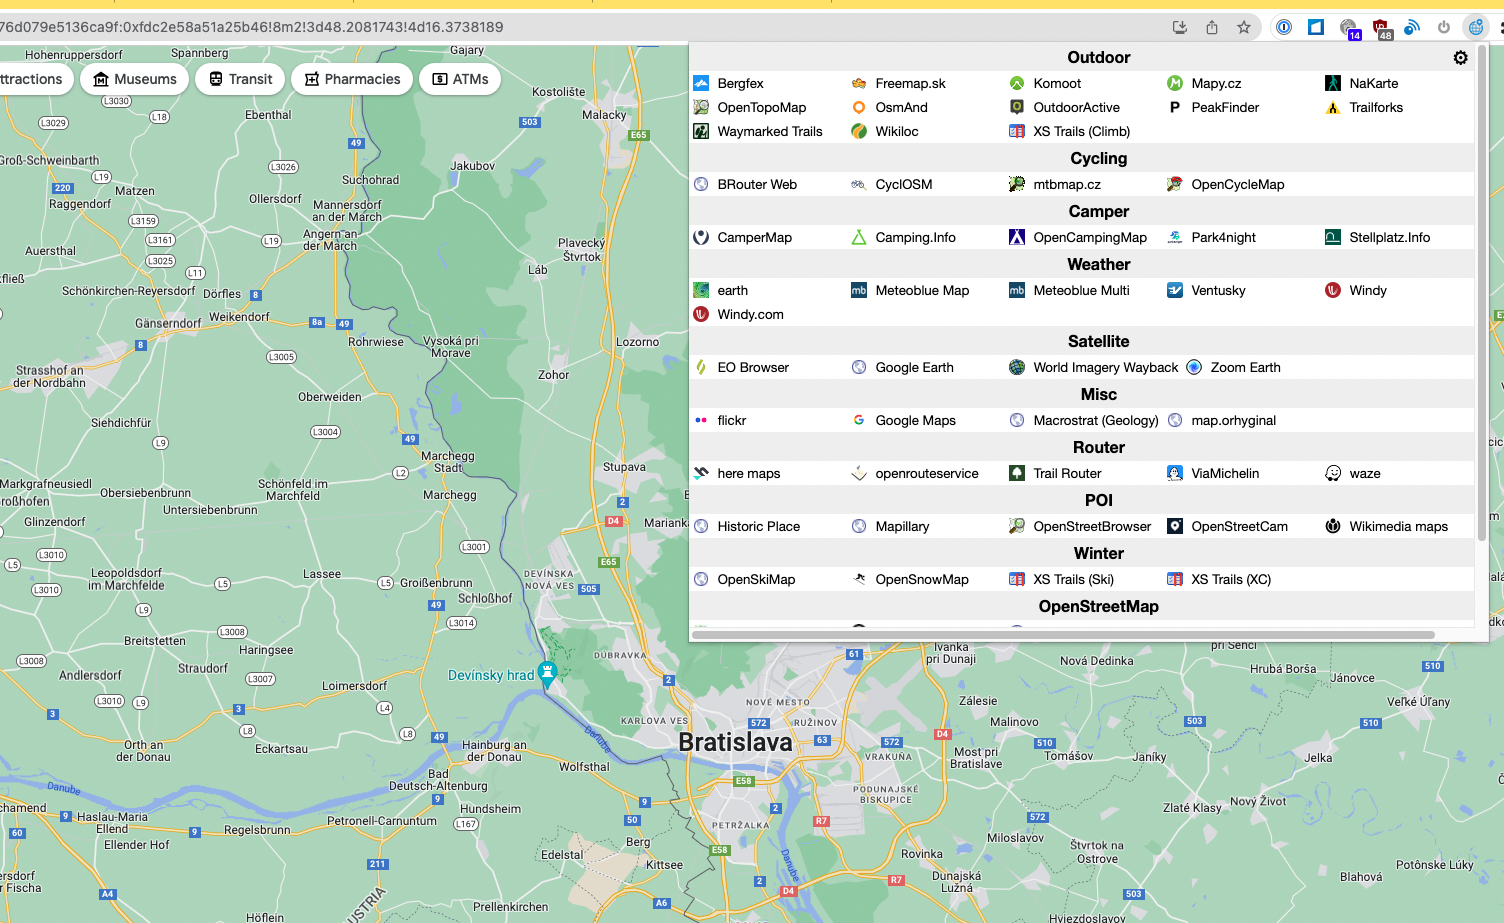This screenshot has width=1504, height=923.
Task: Open Bergfex map link
Action: 740,83
